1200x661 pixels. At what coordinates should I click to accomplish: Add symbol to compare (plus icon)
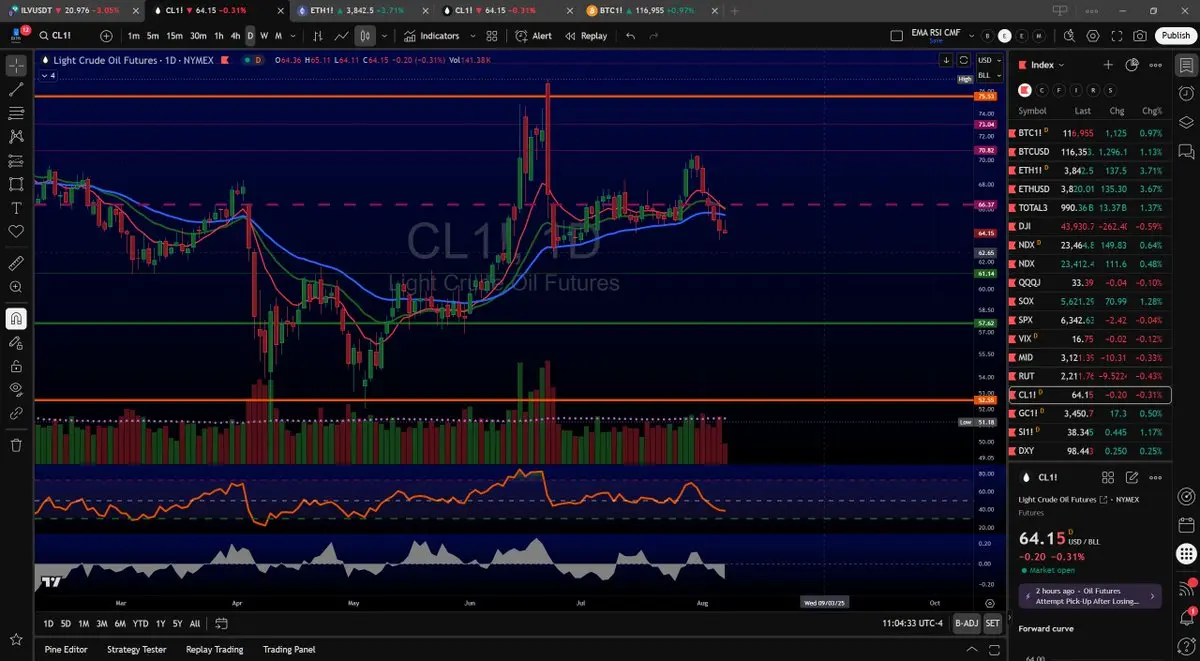click(107, 35)
